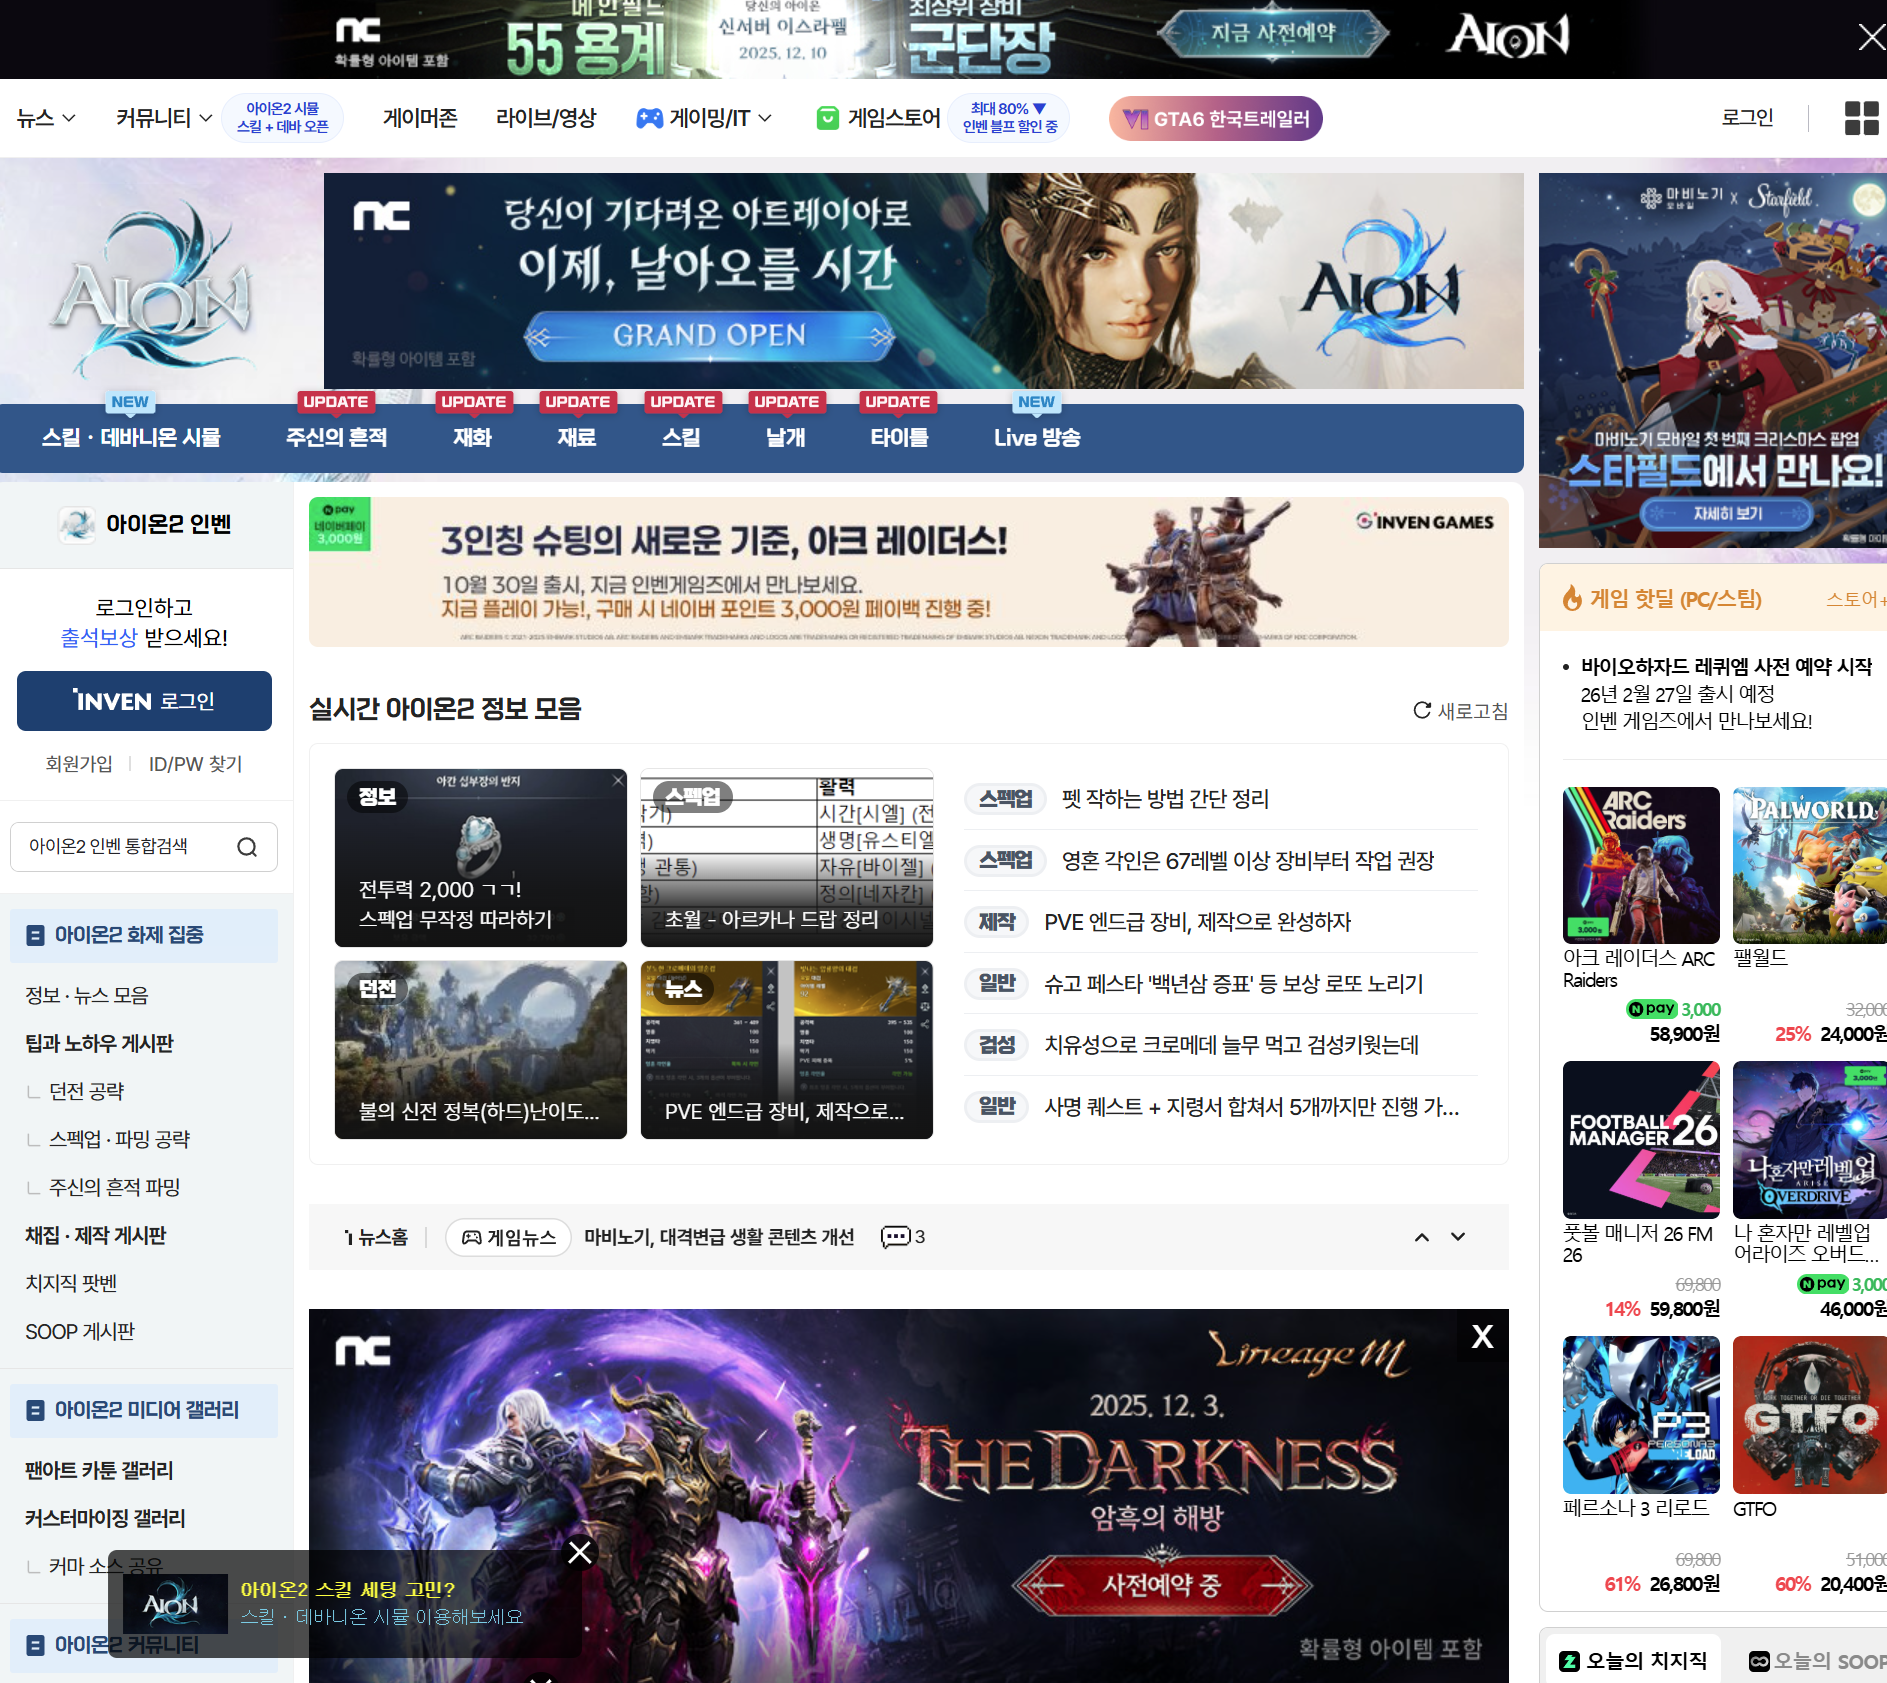Open 팁과 노하우 게시판

click(99, 1043)
